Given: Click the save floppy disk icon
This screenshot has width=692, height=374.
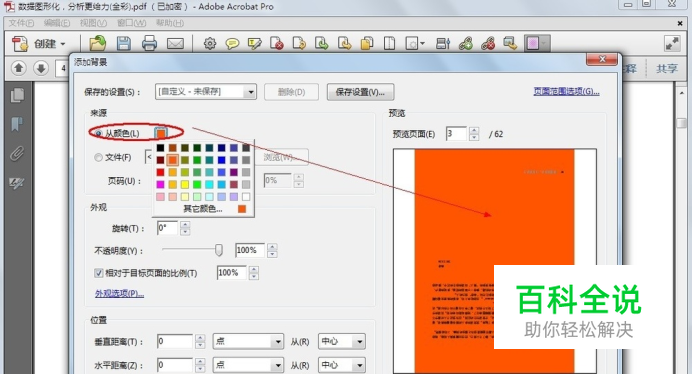Looking at the screenshot, I should 124,44.
